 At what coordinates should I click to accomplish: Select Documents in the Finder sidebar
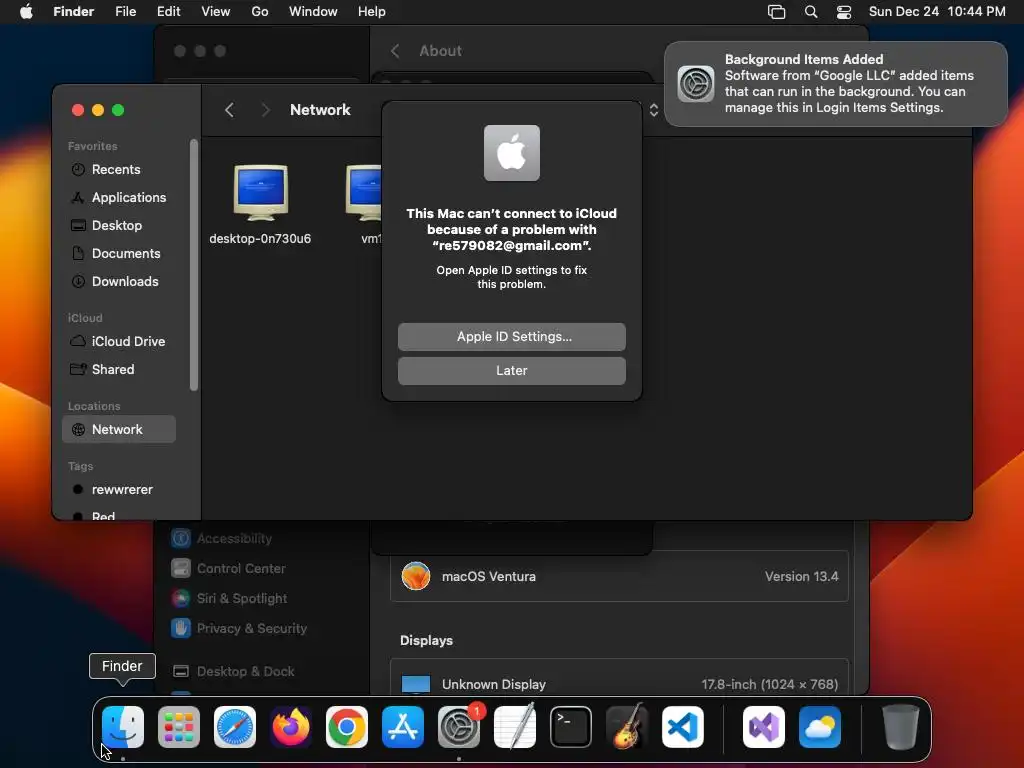(119, 254)
